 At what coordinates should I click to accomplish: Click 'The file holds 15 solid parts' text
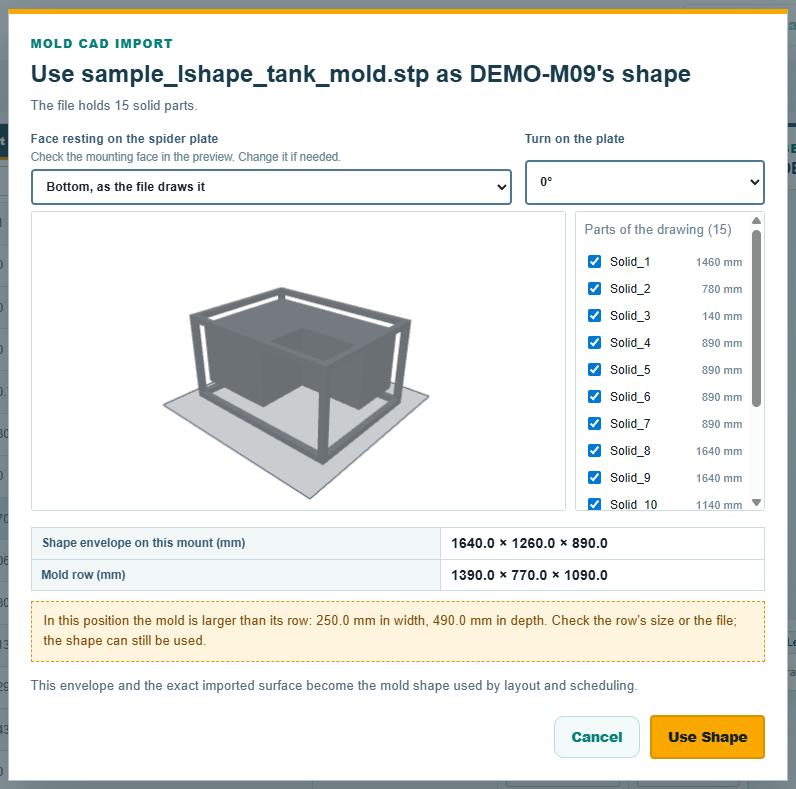pyautogui.click(x=114, y=106)
